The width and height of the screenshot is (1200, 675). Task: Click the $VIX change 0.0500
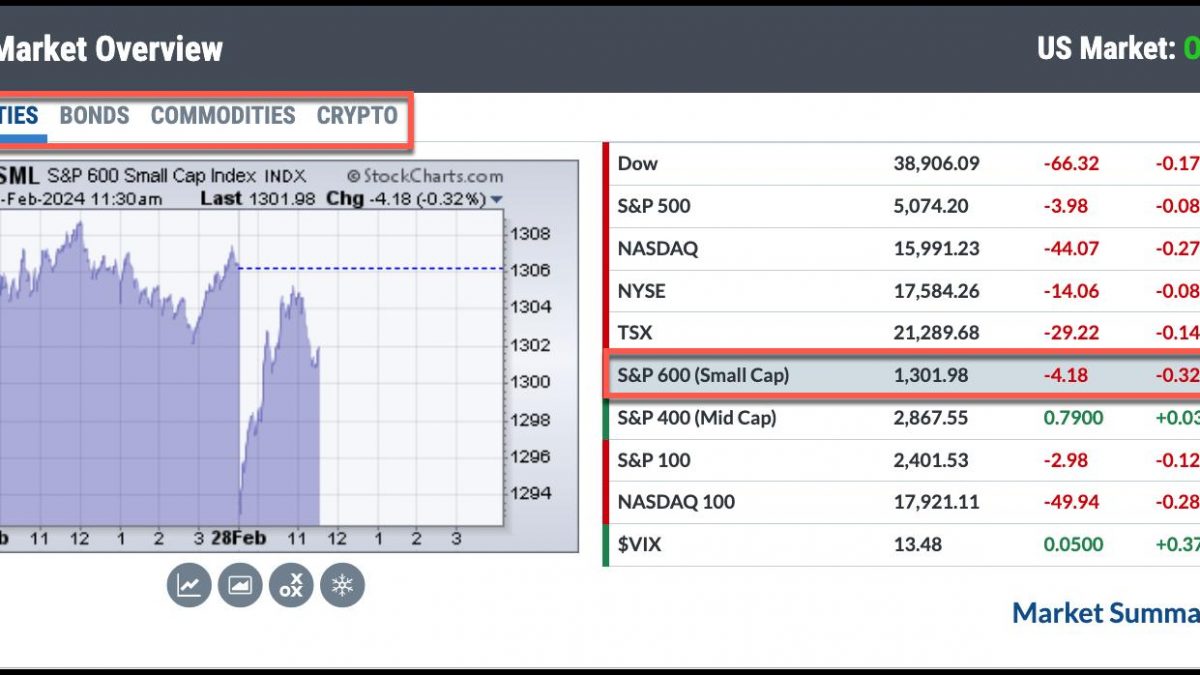[1074, 545]
